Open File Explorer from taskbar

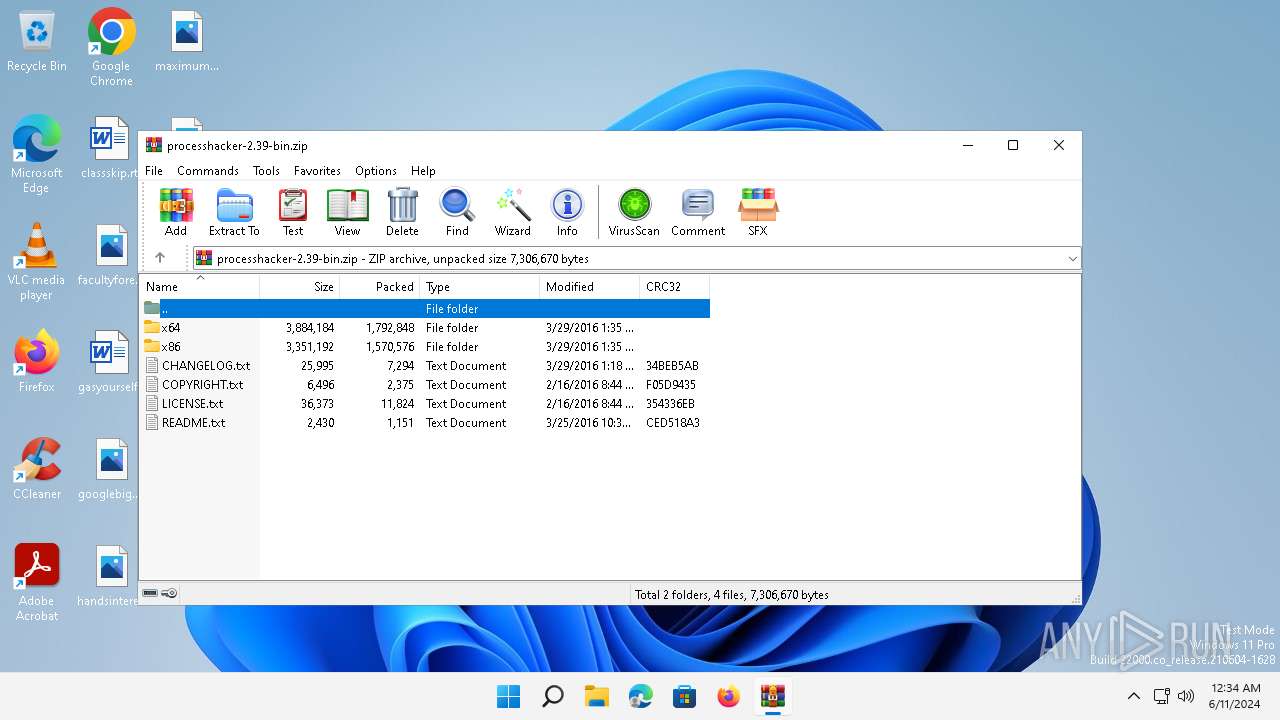[x=597, y=696]
